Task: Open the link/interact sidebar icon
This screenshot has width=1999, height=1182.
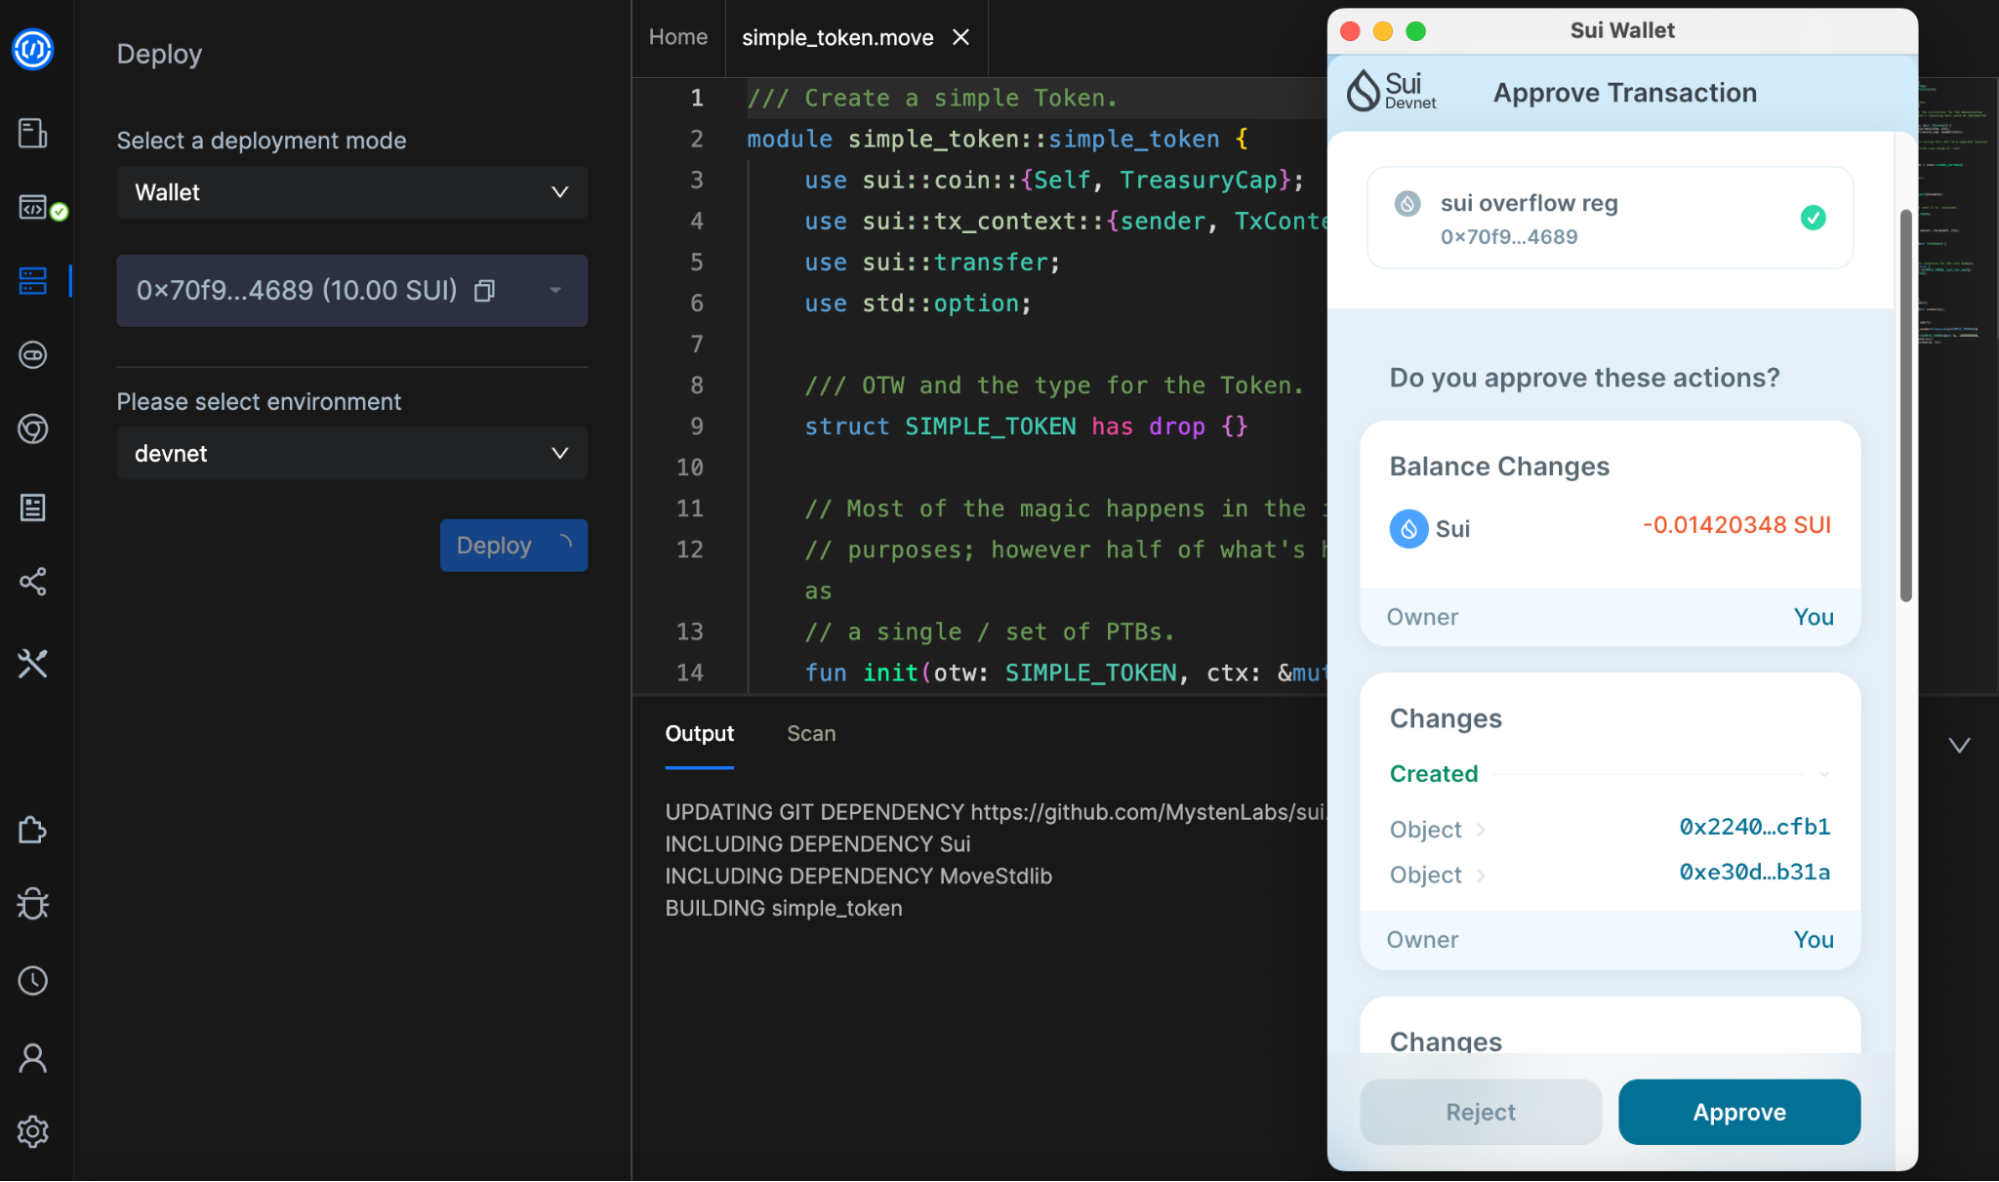Action: tap(33, 355)
